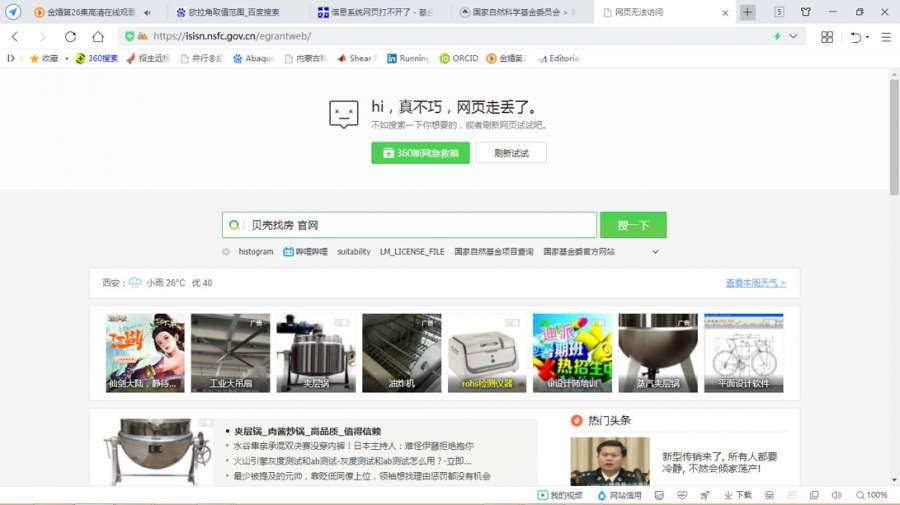
Task: Open the extensions grid icon in toolbar
Action: [827, 36]
